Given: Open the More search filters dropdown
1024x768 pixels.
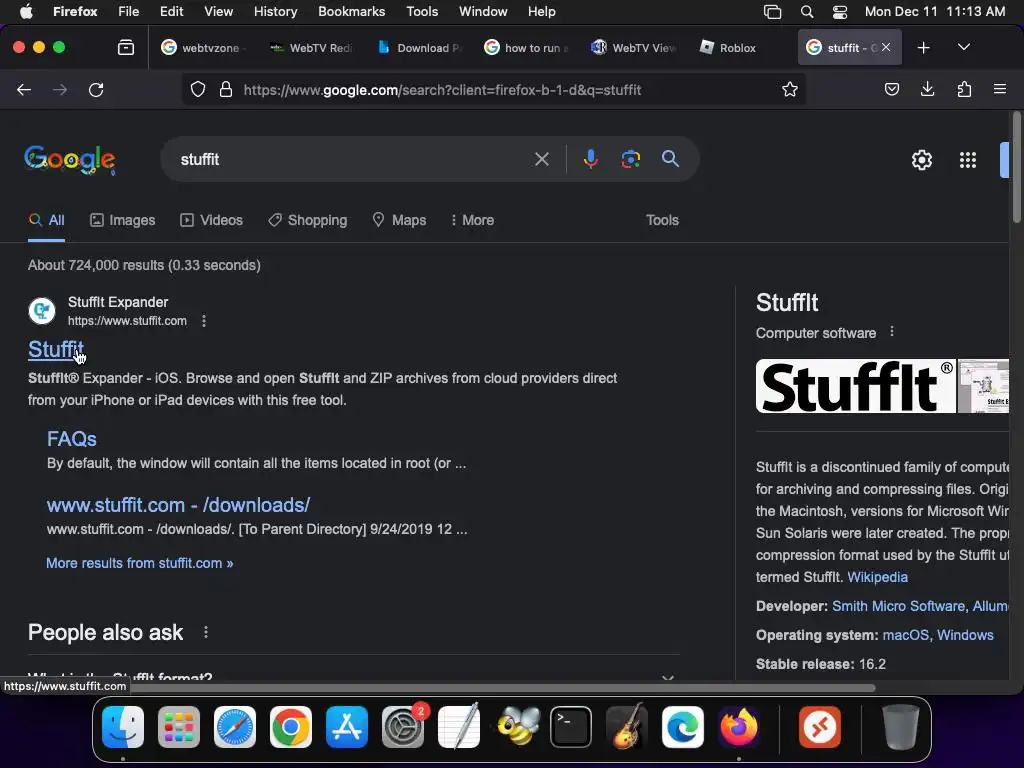Looking at the screenshot, I should pyautogui.click(x=472, y=220).
